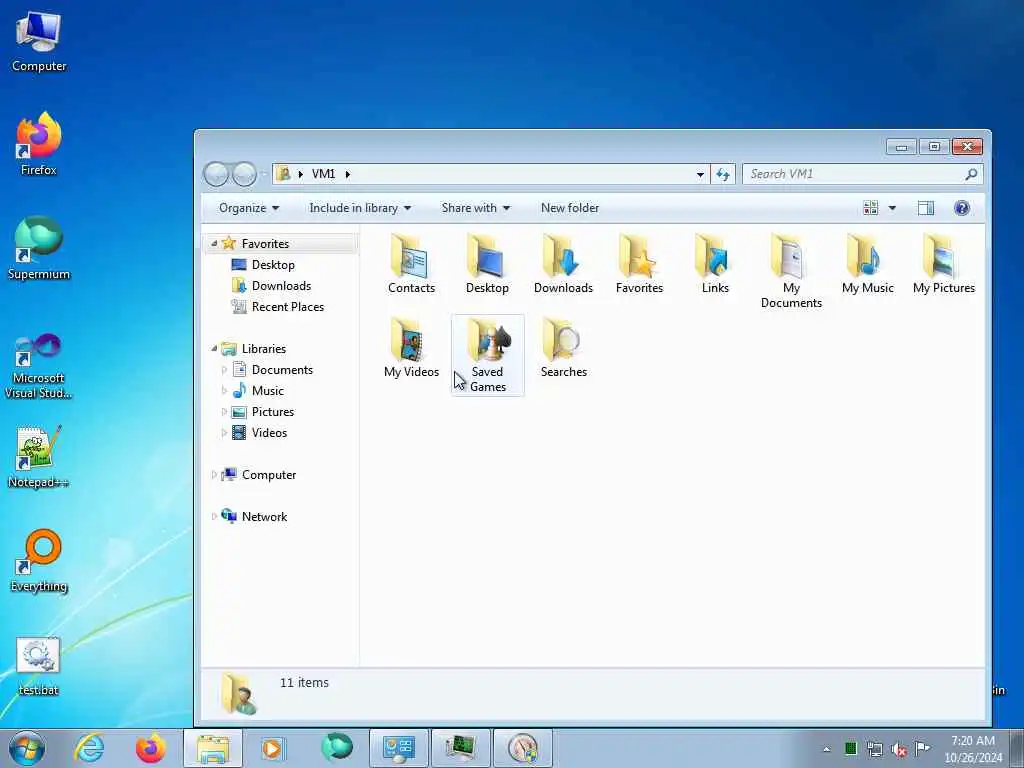The width and height of the screenshot is (1024, 768).
Task: Select the My Videos folder
Action: (x=411, y=348)
